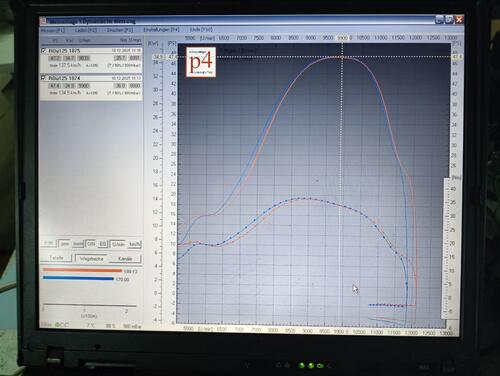Viewport: 500px width, 376px height.
Task: Click the Ende [F10] menu item
Action: coord(201,30)
